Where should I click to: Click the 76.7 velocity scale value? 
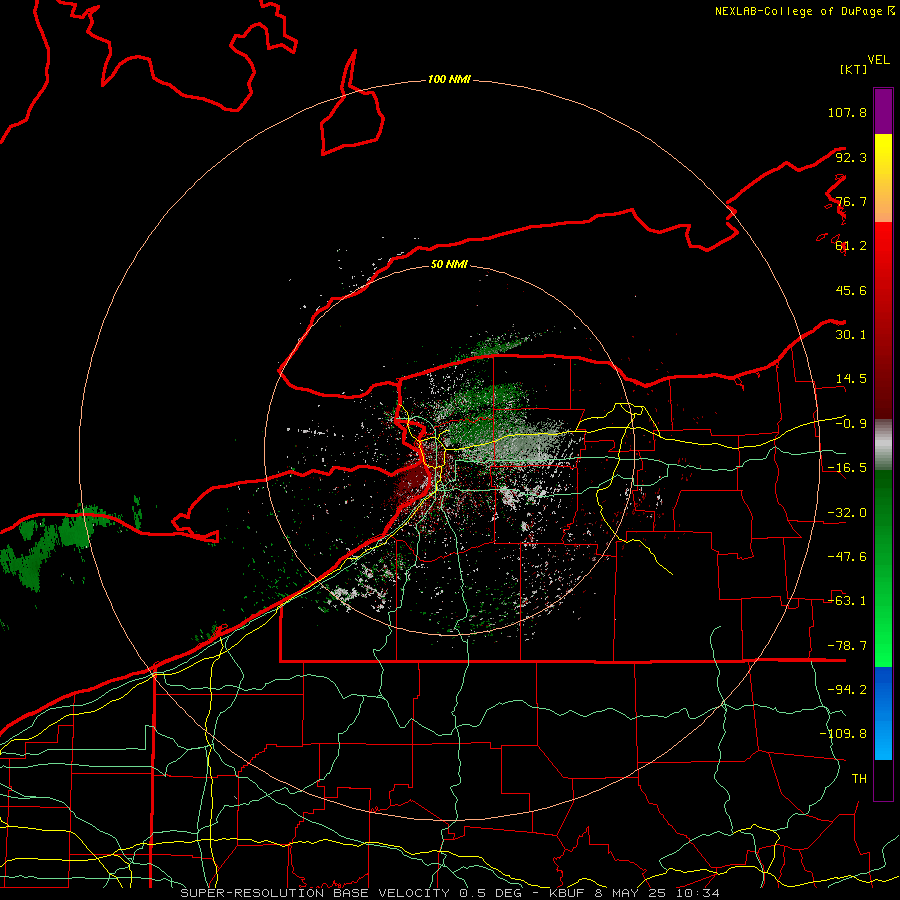tap(851, 201)
